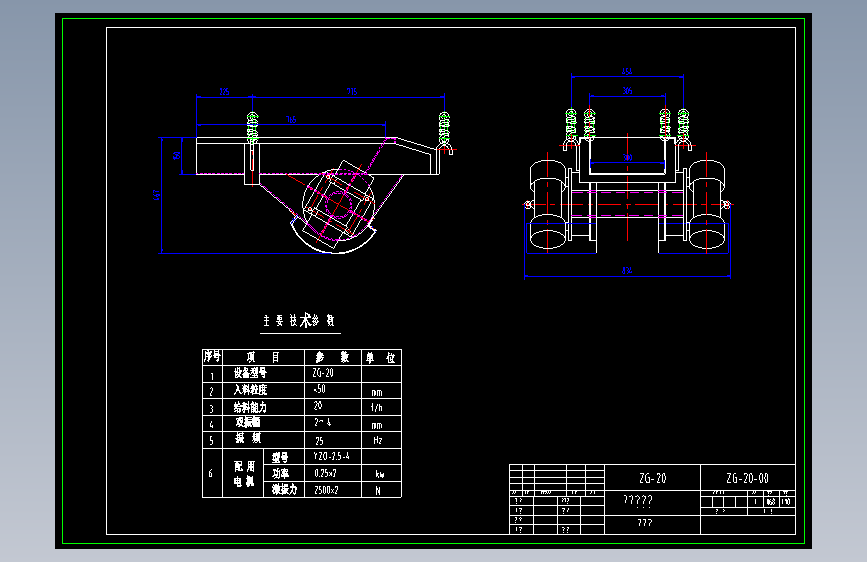Click the 'ZG-20' value in the parameter table

tap(323, 373)
